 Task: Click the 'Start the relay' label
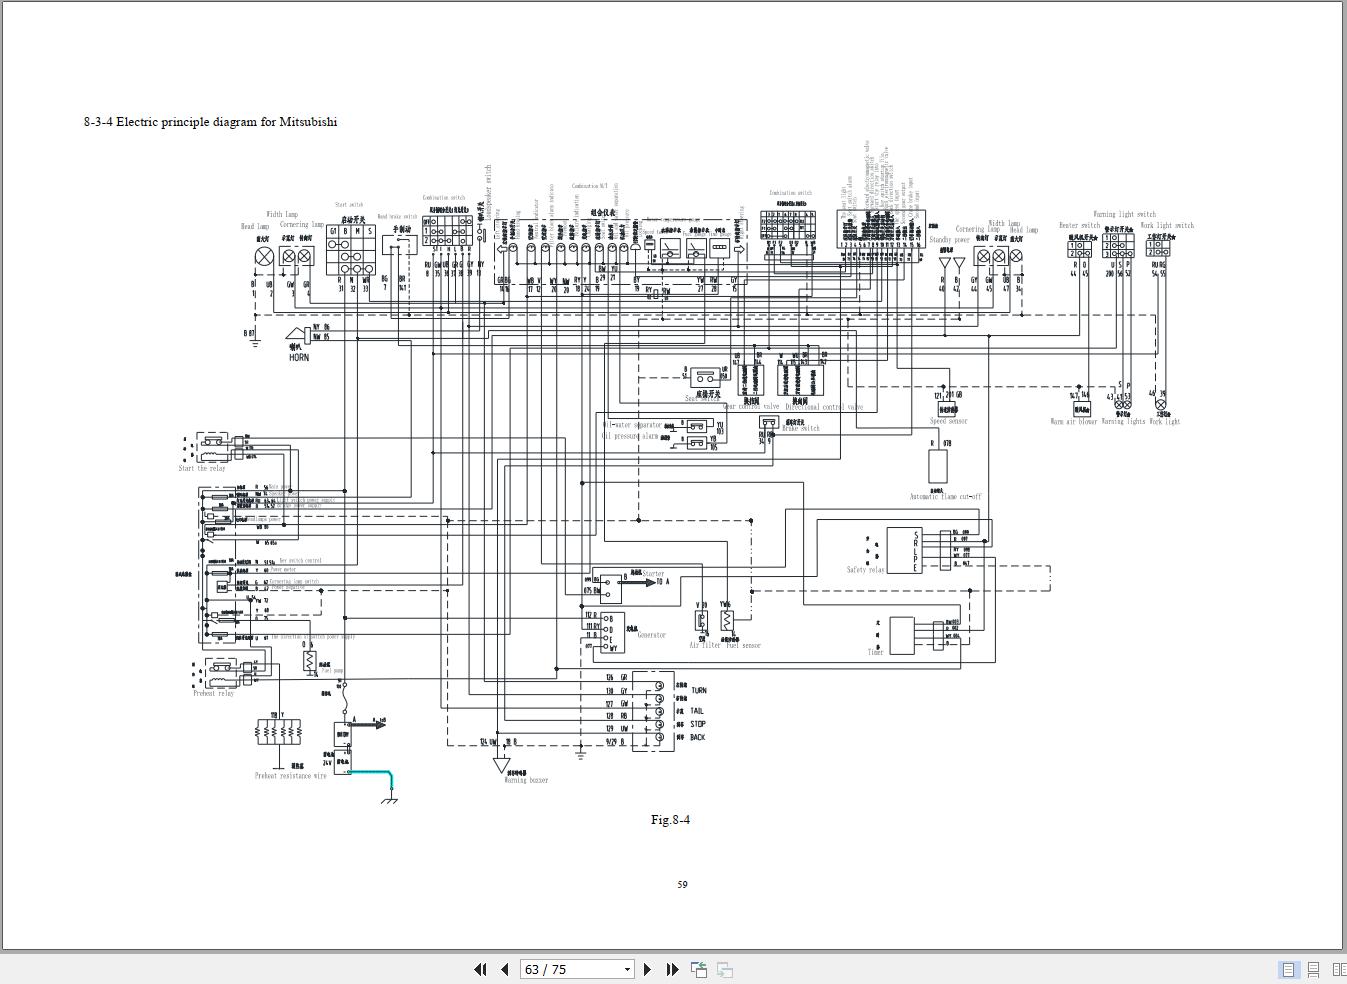tap(202, 468)
